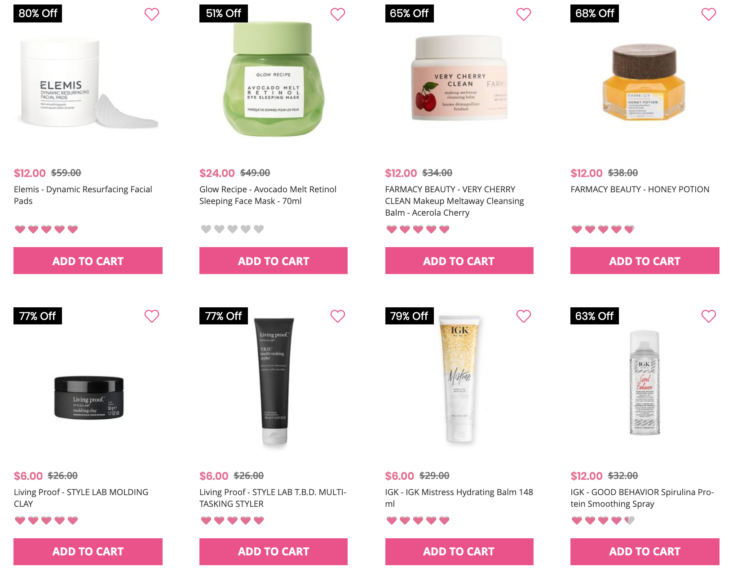Open heart ratings for Glow Recipe mask
This screenshot has height=576, width=733.
pyautogui.click(x=232, y=229)
